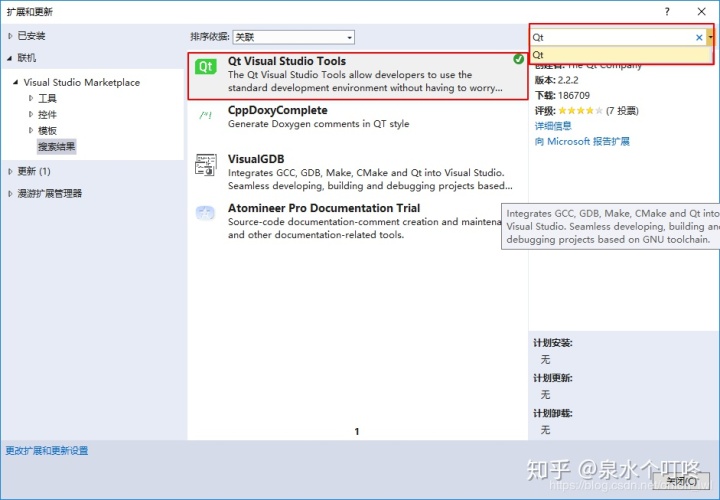720x500 pixels.
Task: Expand the 已安装 node
Action: coord(10,36)
